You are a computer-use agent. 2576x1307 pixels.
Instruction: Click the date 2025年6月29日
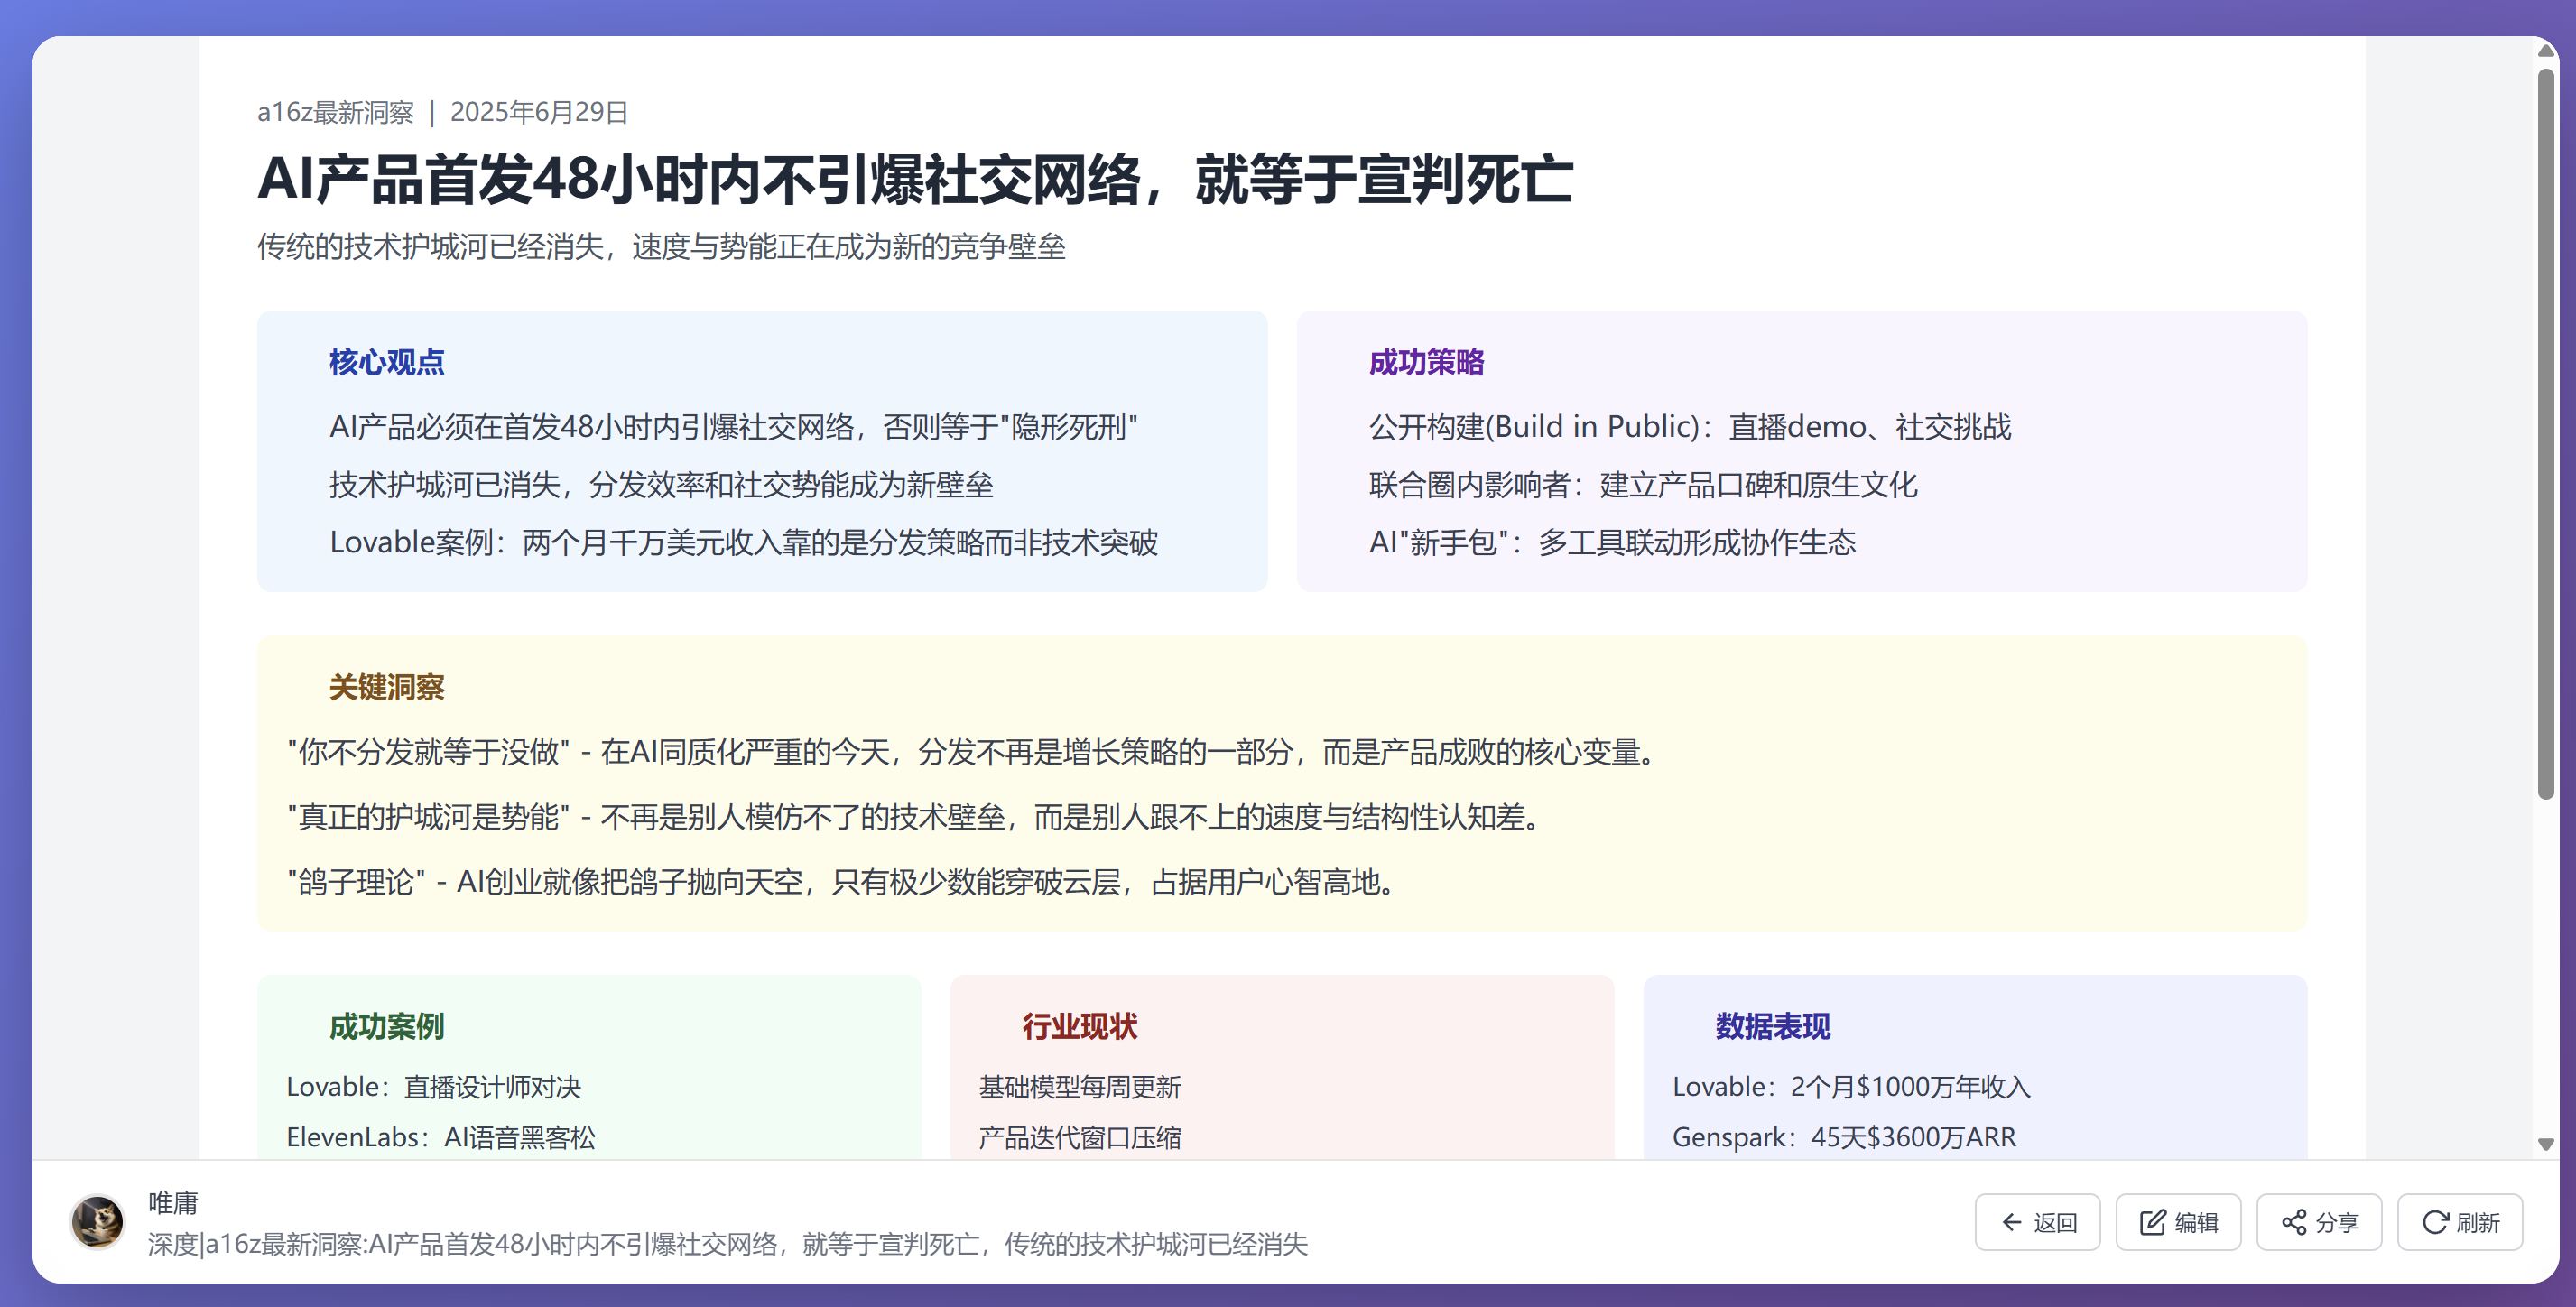pos(538,112)
